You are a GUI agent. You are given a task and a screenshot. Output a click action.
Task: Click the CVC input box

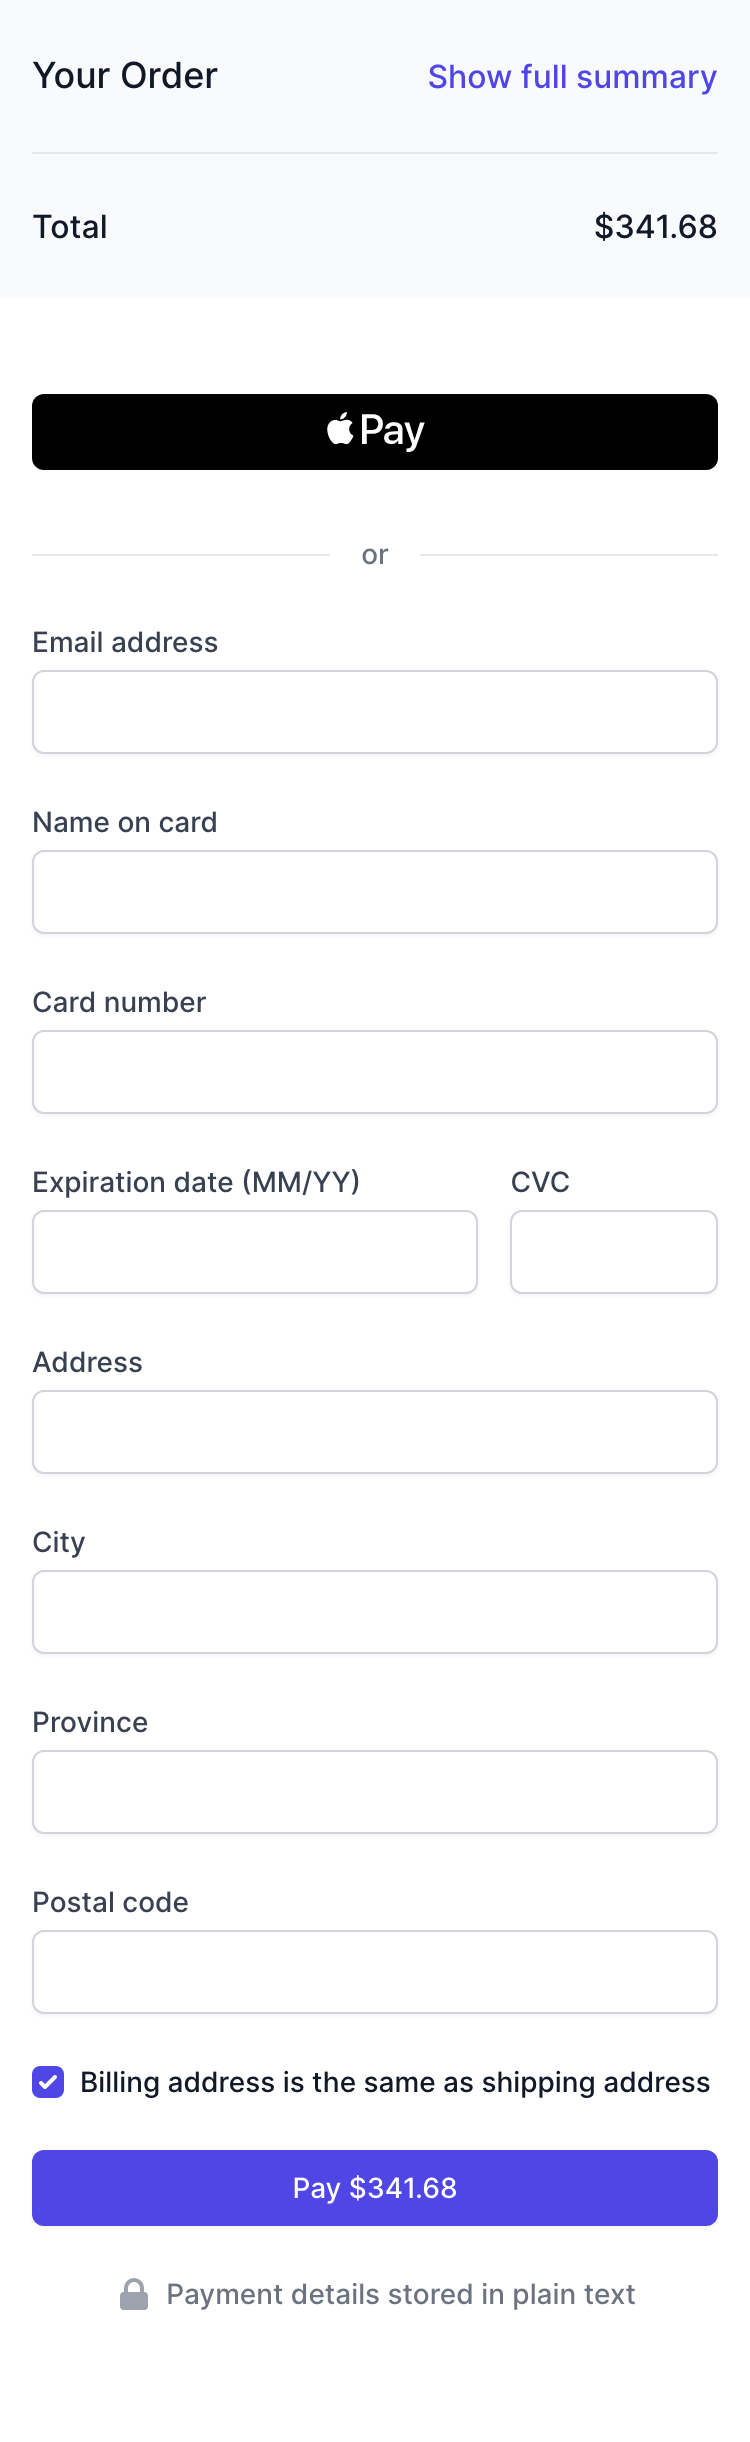coord(614,1252)
